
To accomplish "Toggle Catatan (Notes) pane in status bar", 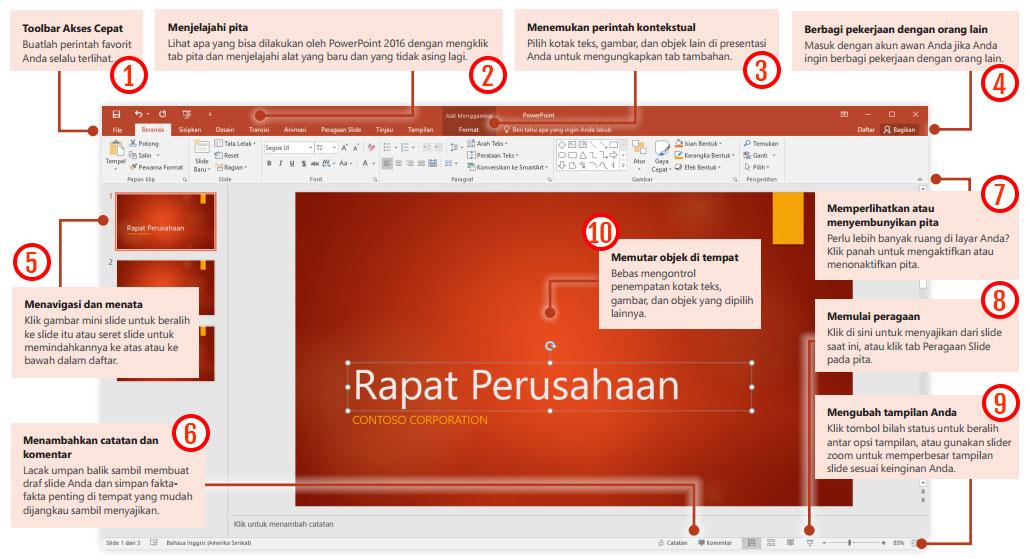I will 673,543.
